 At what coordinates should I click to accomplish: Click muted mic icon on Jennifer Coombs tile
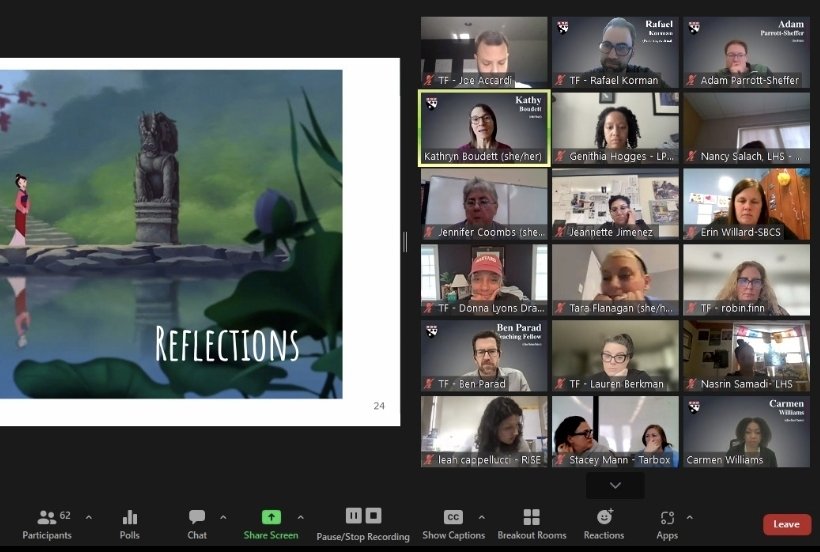pos(429,232)
